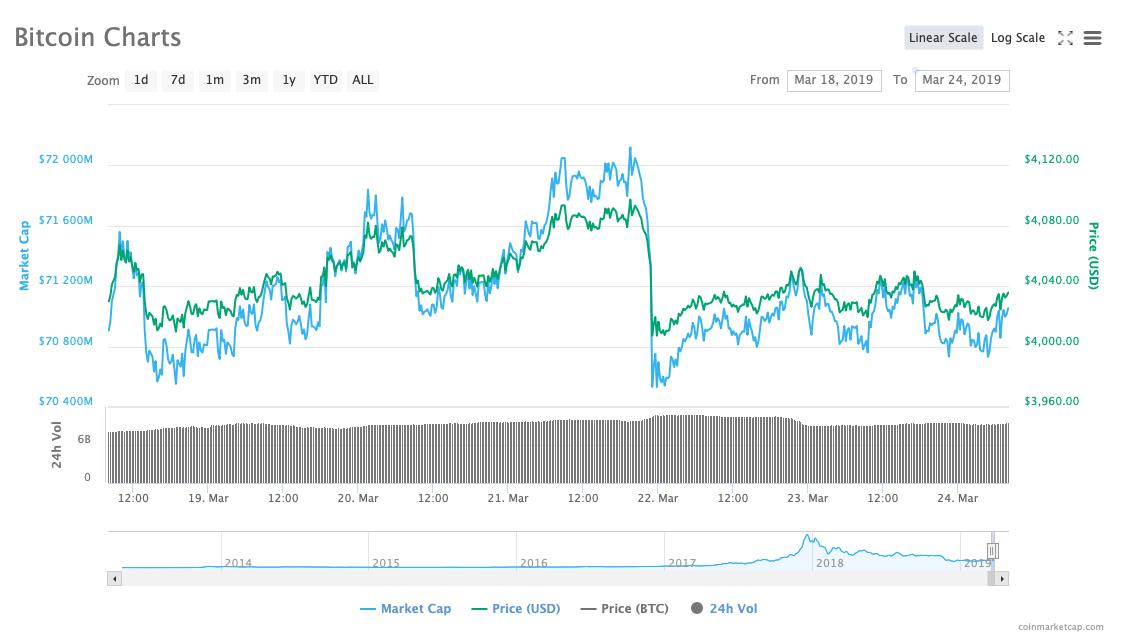
Task: Hide the Price (USD) series
Action: pyautogui.click(x=515, y=608)
